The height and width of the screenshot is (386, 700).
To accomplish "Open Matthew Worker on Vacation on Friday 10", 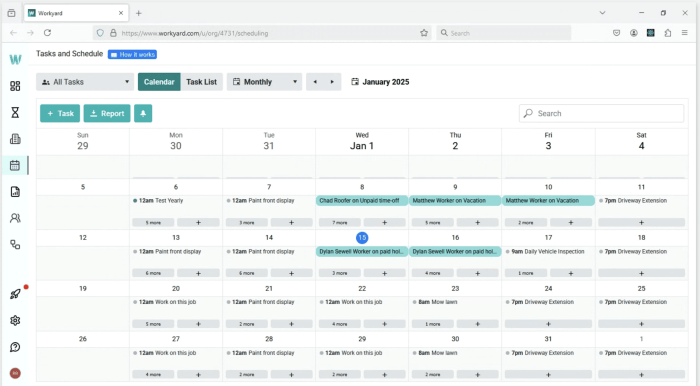I will click(548, 201).
